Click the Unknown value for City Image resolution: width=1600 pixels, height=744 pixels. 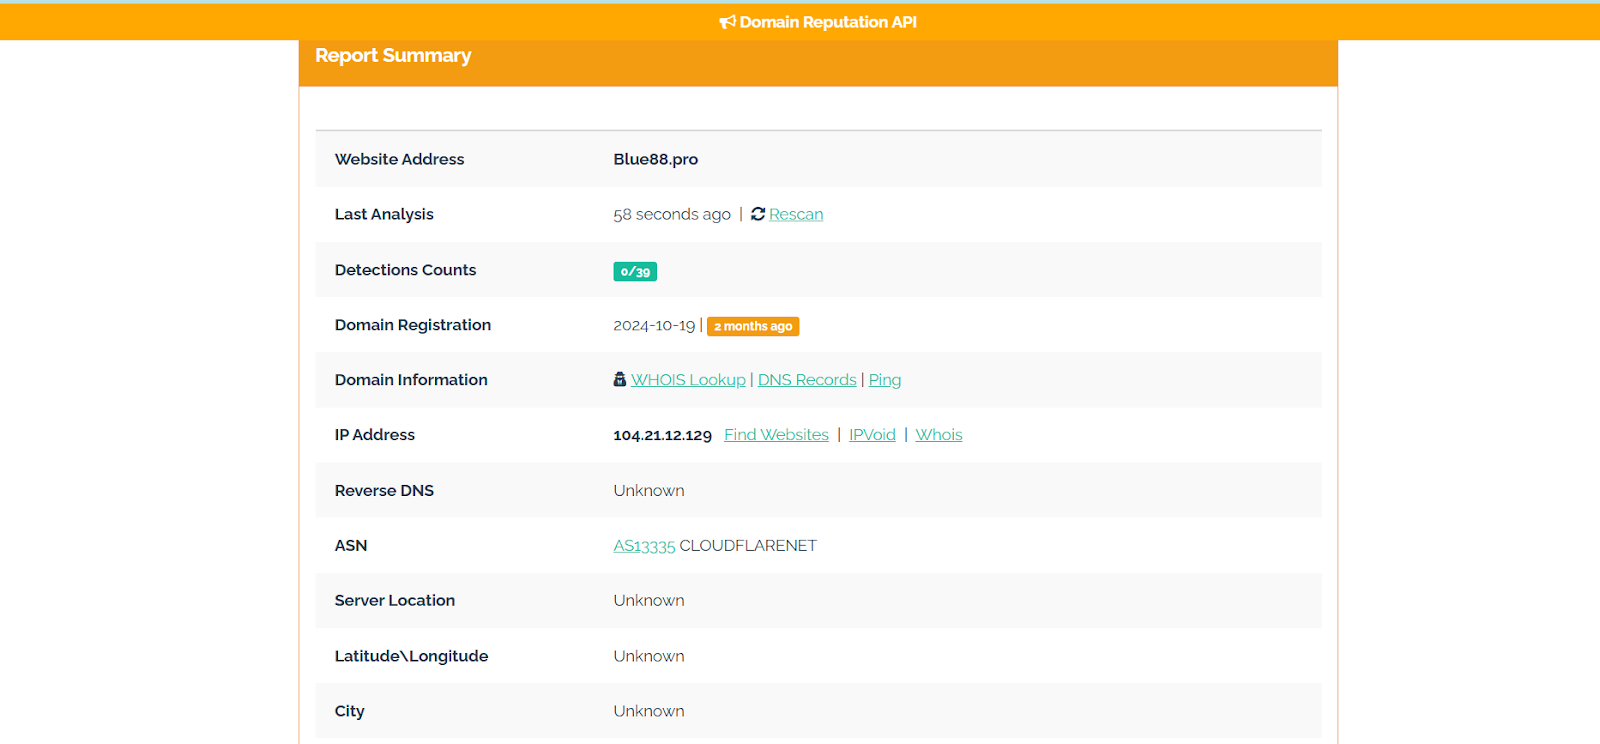coord(649,711)
